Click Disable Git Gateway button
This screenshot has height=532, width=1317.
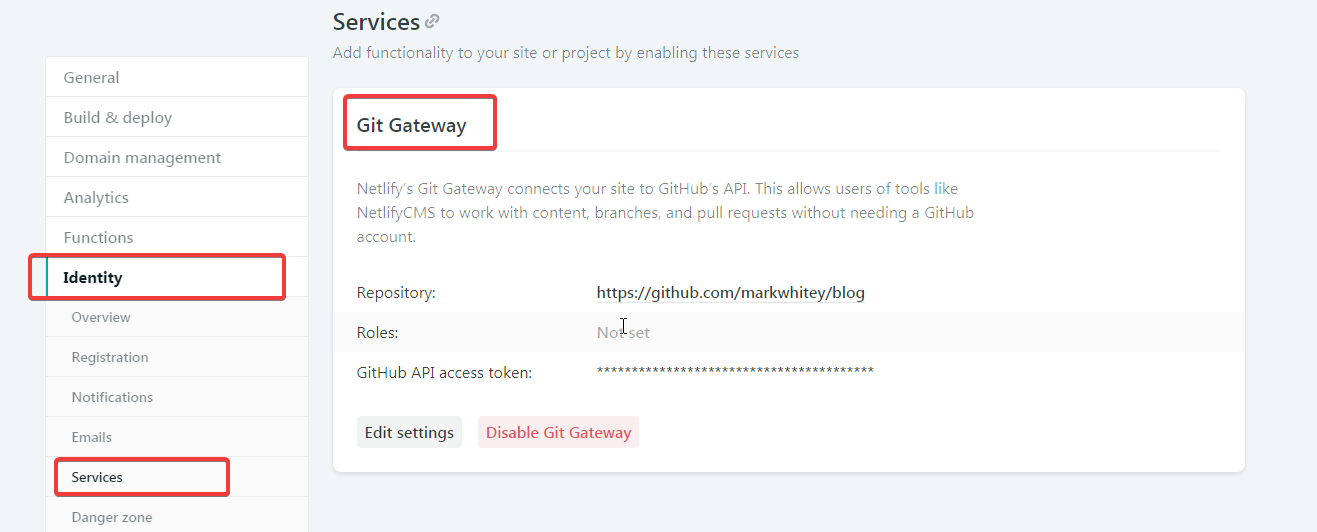coord(558,432)
